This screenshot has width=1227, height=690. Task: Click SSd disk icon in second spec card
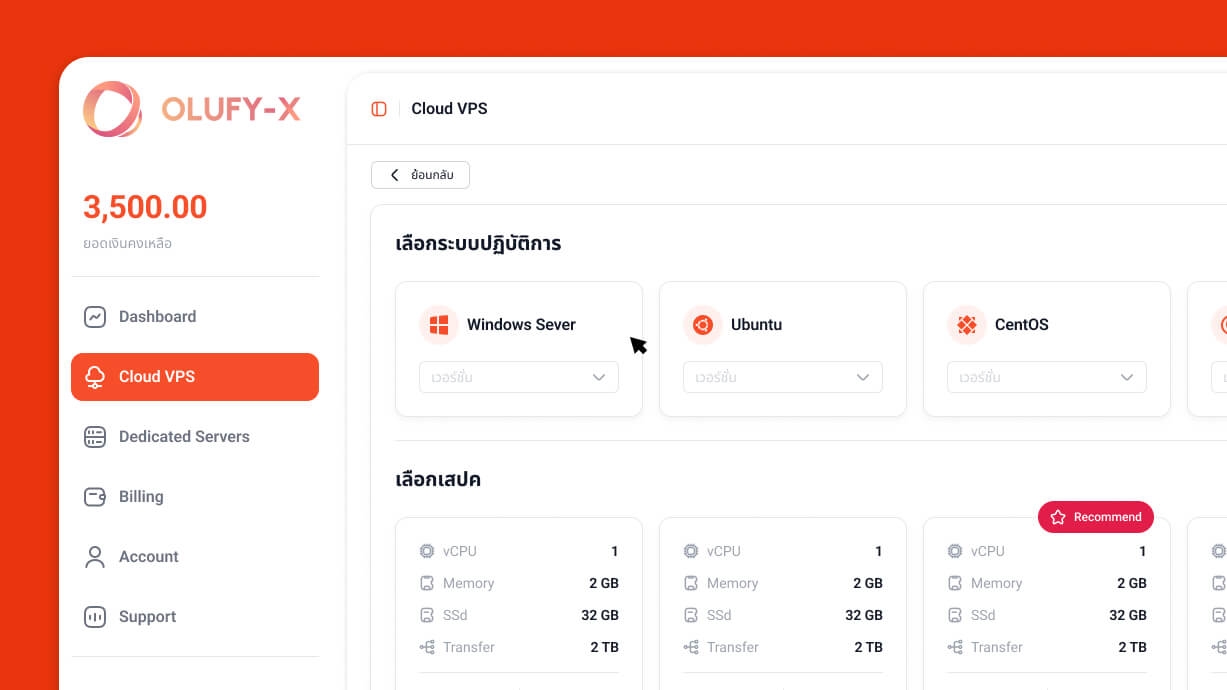click(x=691, y=615)
